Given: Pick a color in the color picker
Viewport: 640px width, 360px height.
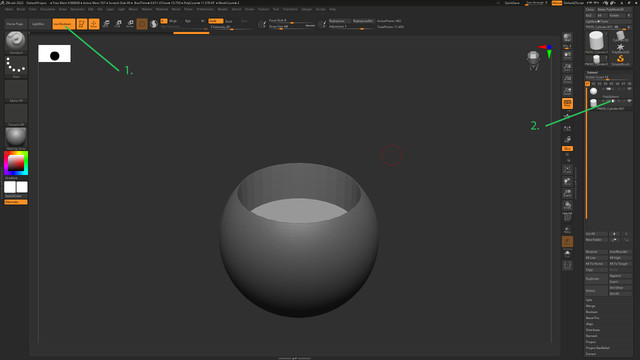Looking at the screenshot, I should click(16, 163).
